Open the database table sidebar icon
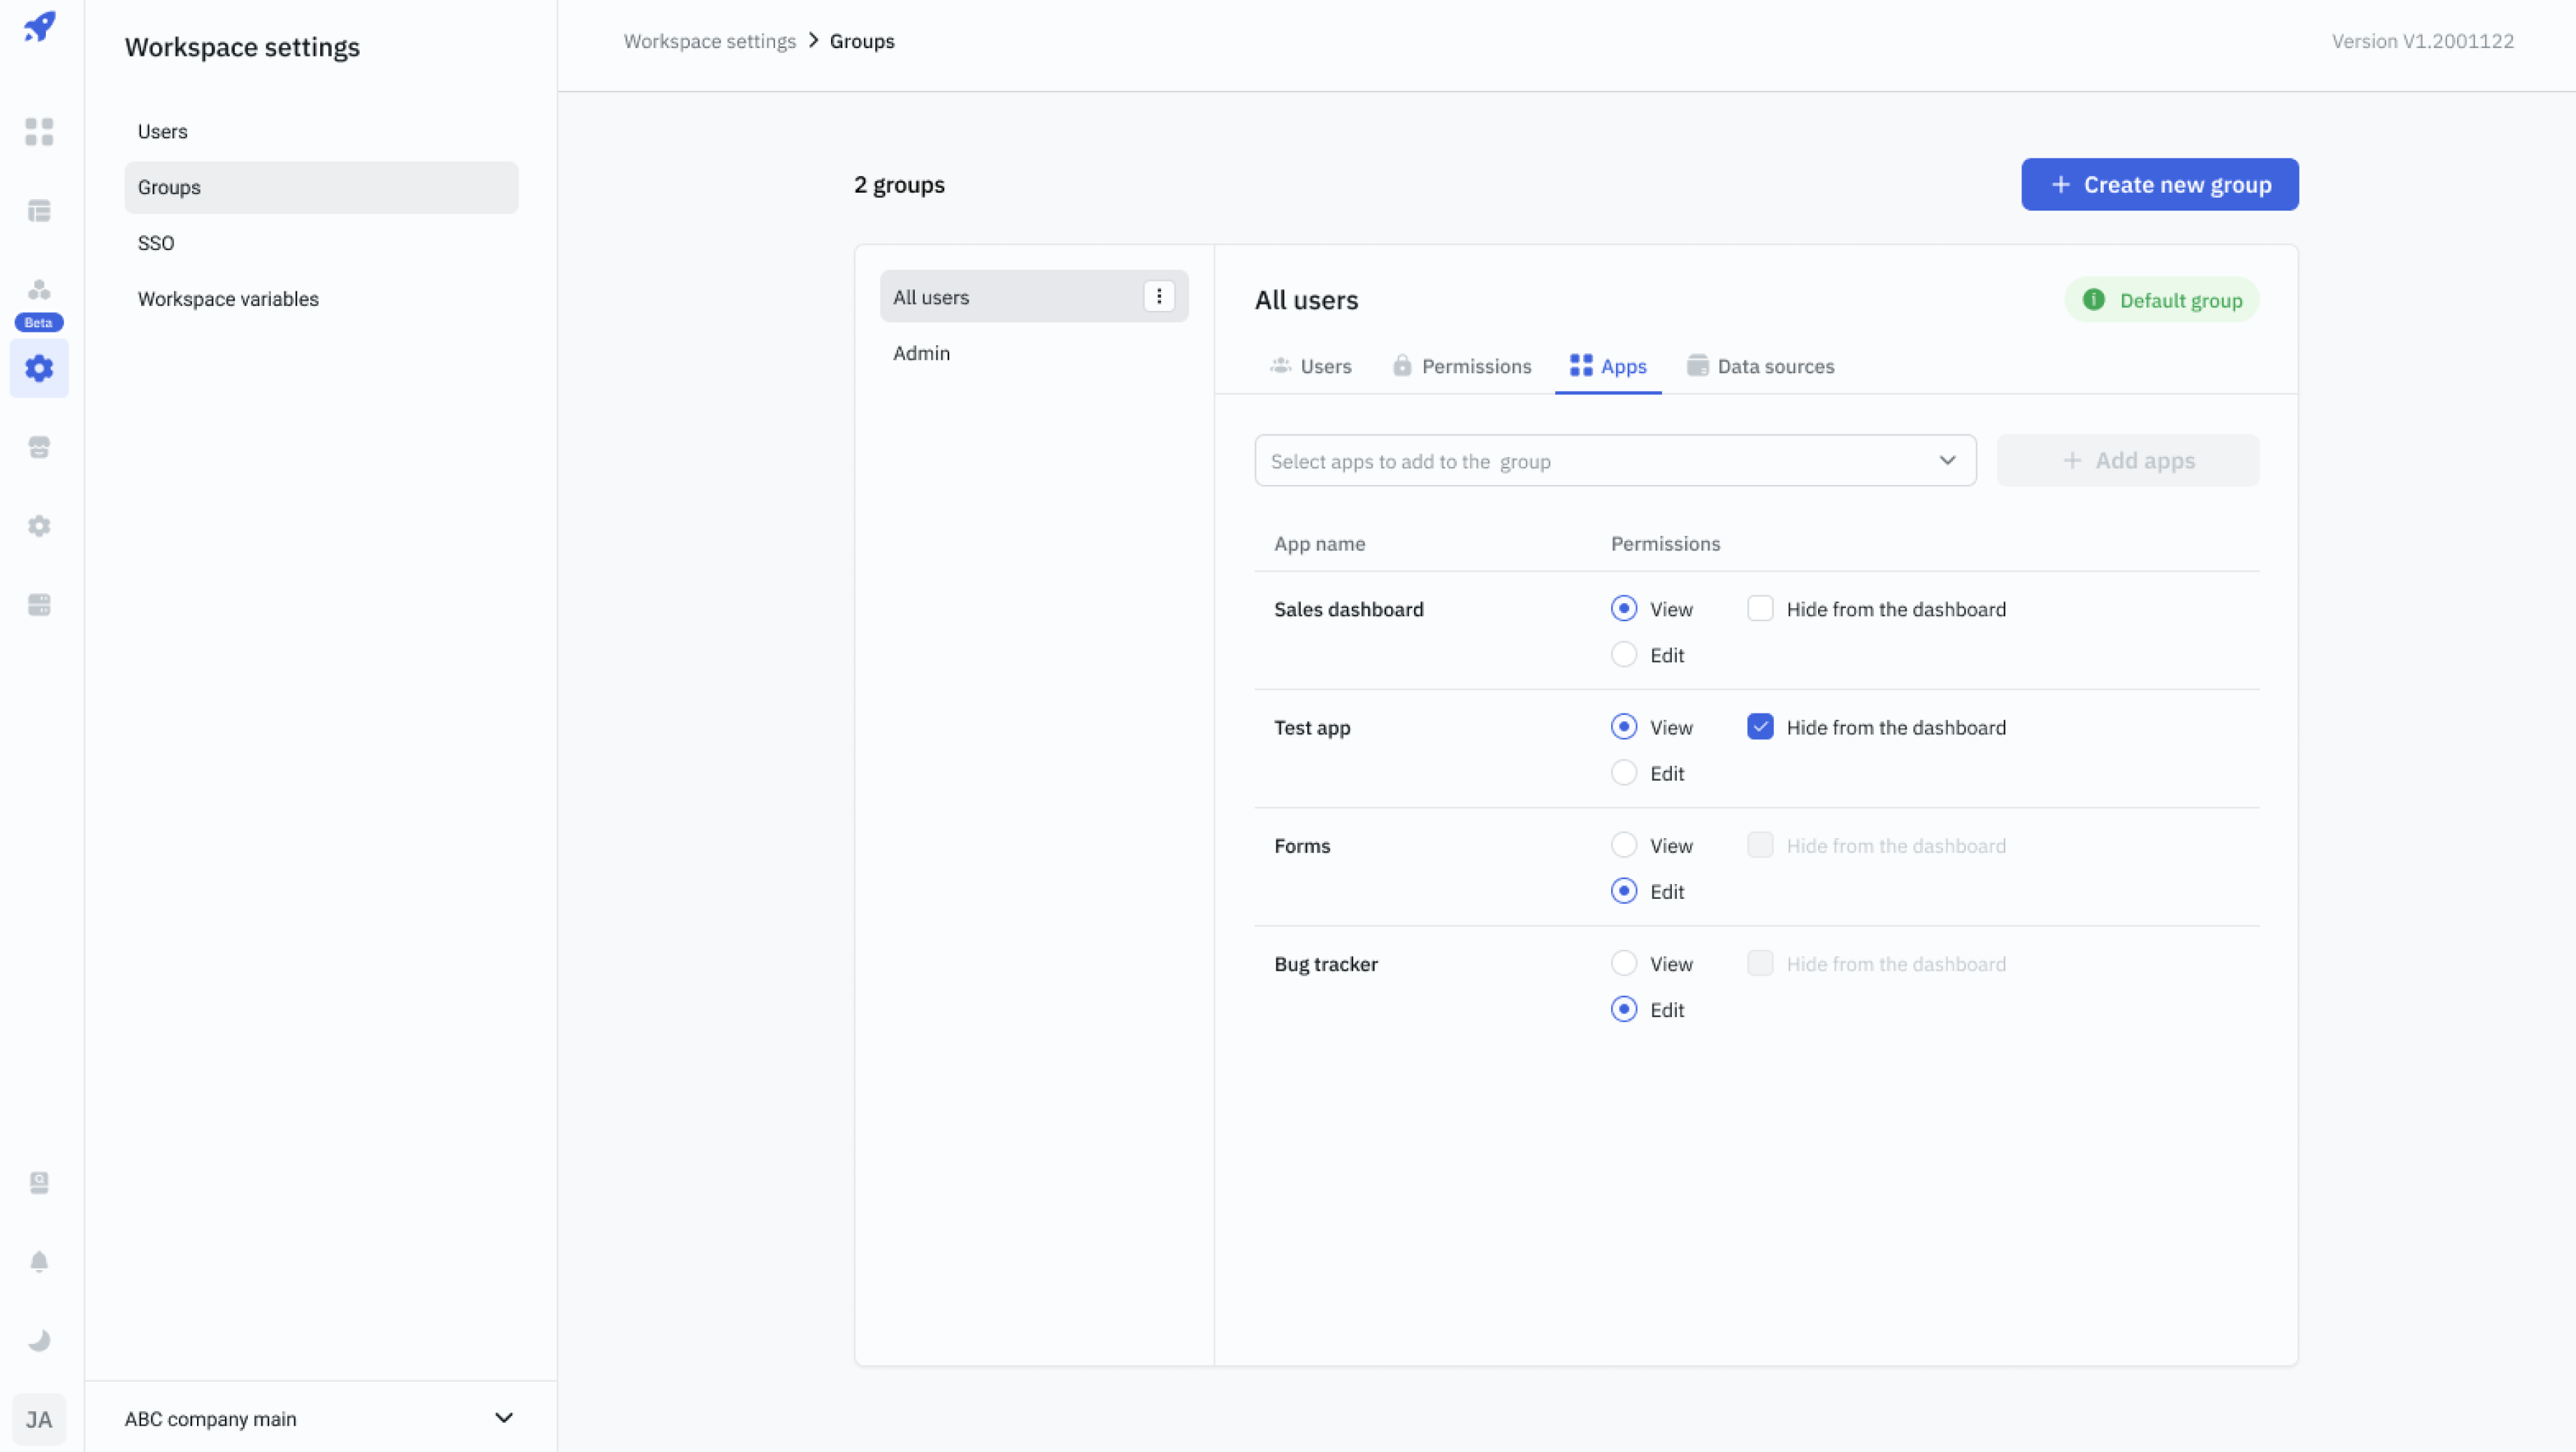This screenshot has height=1452, width=2576. click(39, 211)
